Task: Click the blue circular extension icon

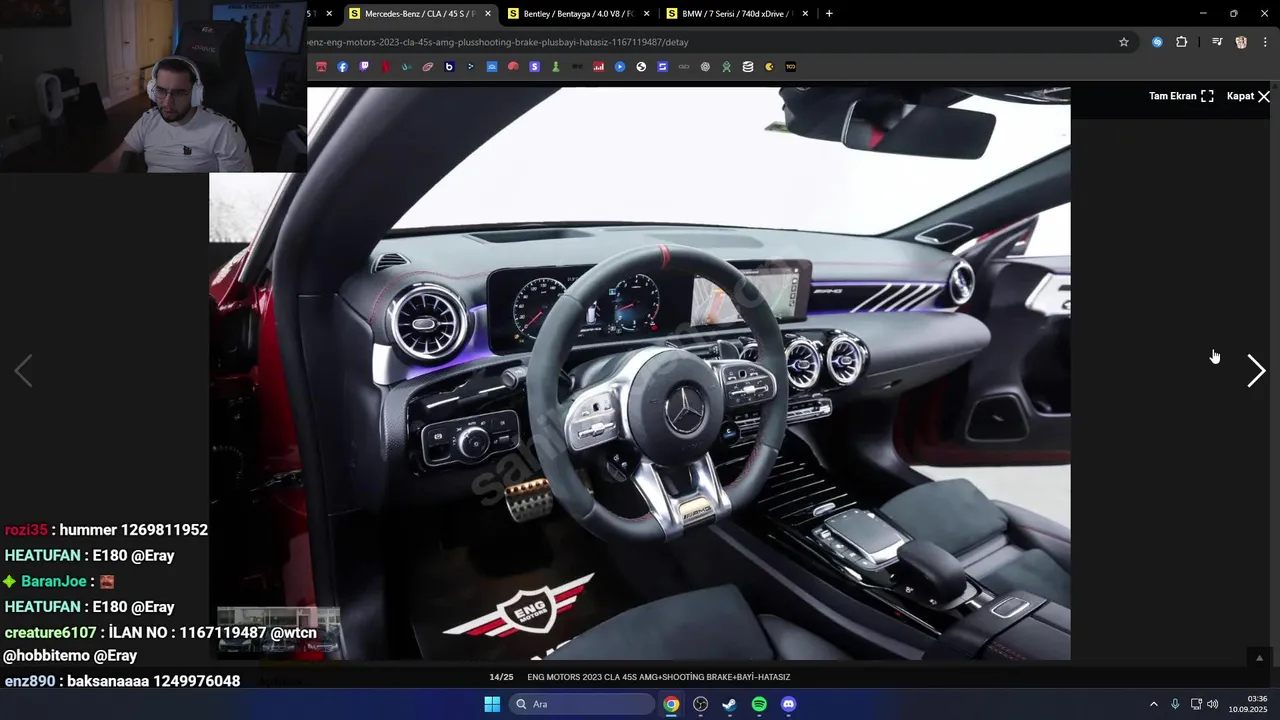Action: pos(1157,42)
